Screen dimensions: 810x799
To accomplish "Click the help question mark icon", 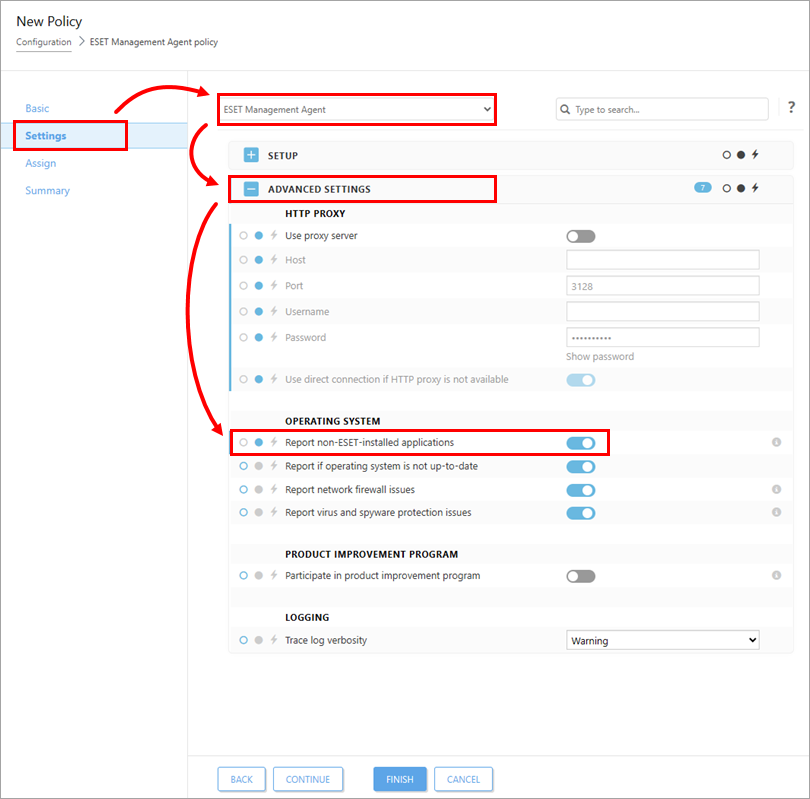I will tap(791, 107).
